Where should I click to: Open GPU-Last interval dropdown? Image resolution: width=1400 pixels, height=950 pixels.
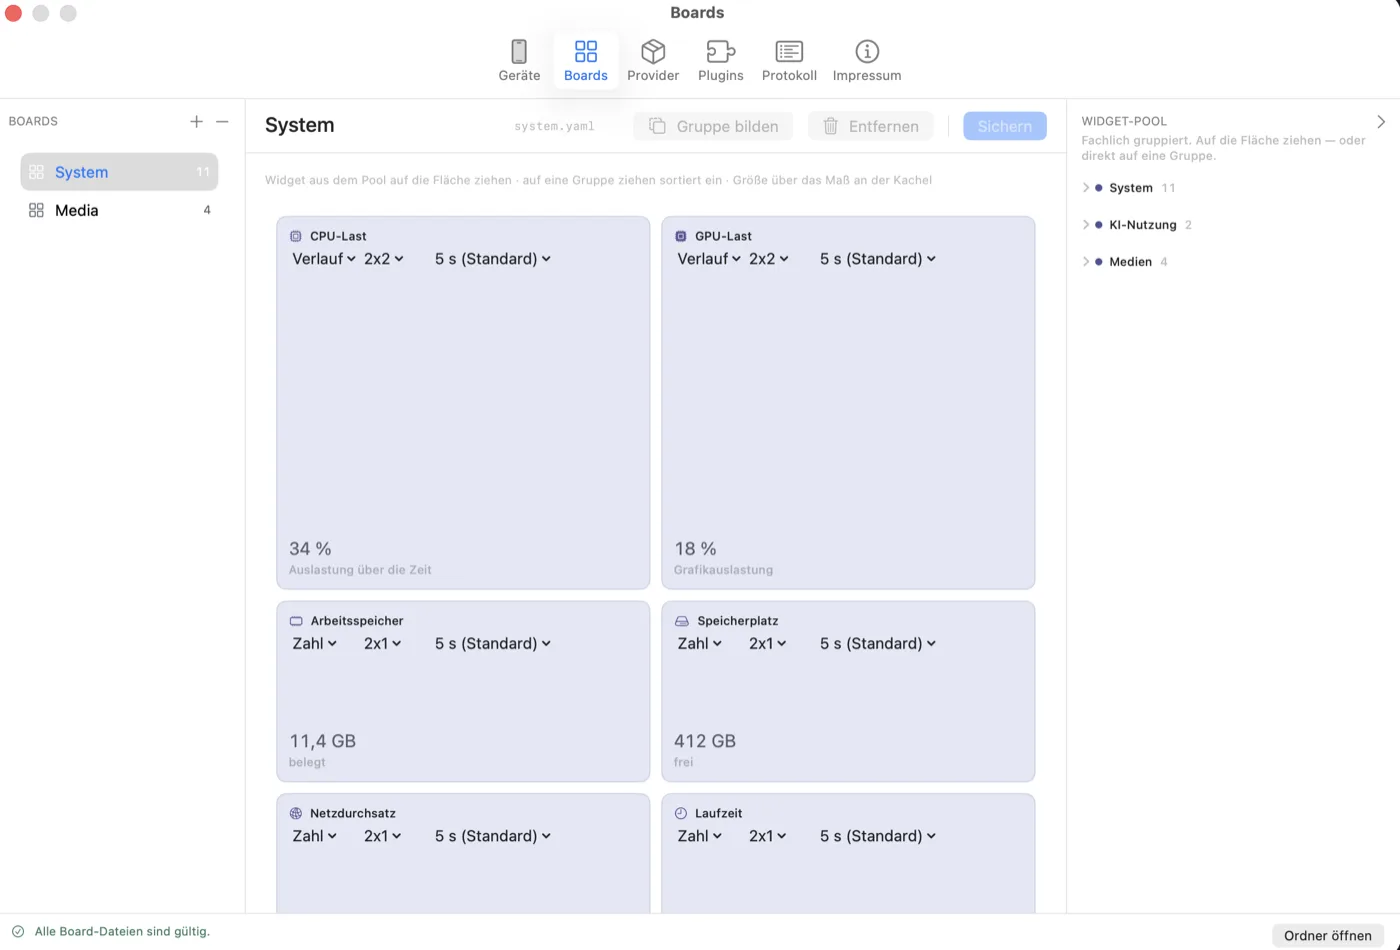click(878, 259)
